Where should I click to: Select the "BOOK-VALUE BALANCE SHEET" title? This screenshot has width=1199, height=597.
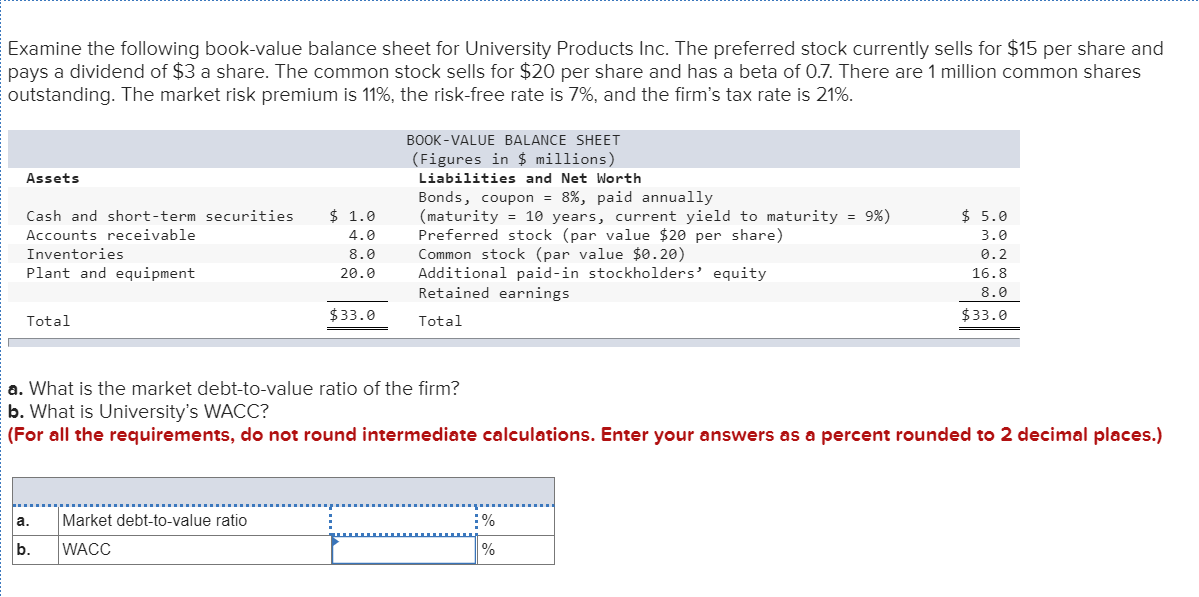512,140
